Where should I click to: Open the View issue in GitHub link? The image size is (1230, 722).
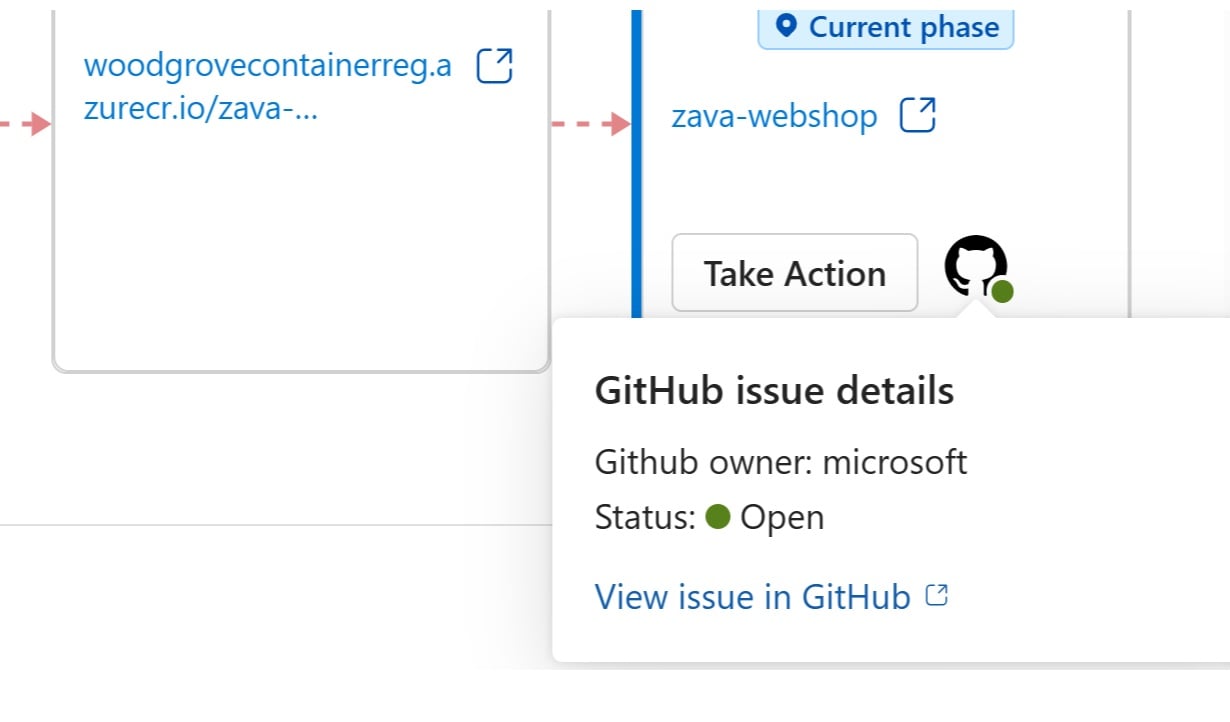(751, 595)
